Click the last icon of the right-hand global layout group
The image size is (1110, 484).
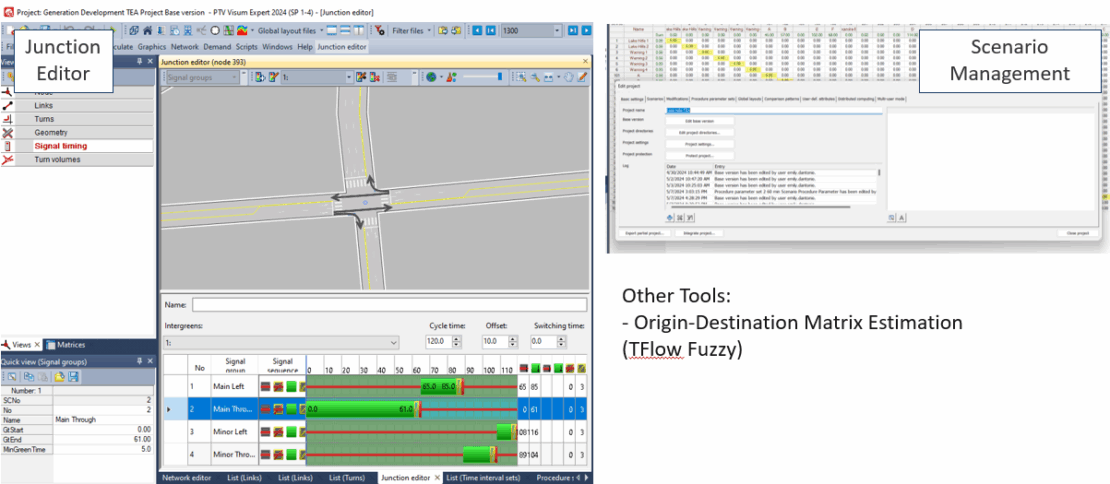click(x=360, y=30)
